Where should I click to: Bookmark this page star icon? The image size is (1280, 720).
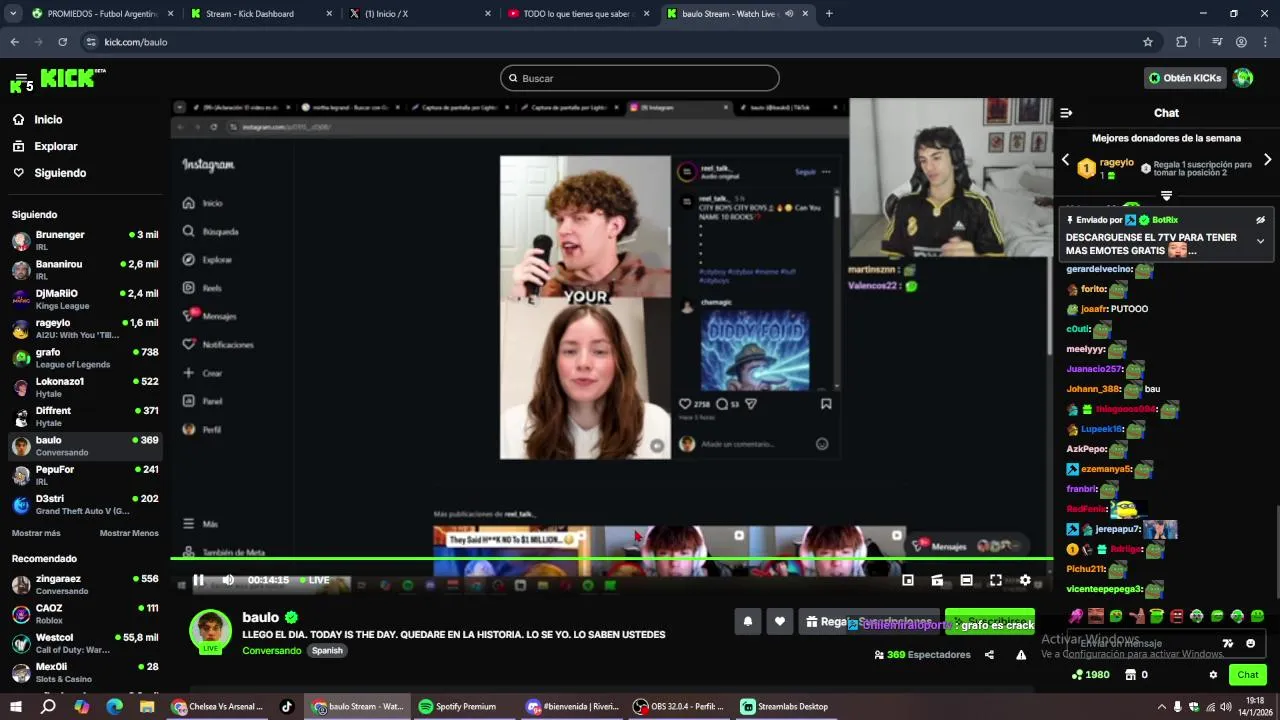click(x=1148, y=42)
